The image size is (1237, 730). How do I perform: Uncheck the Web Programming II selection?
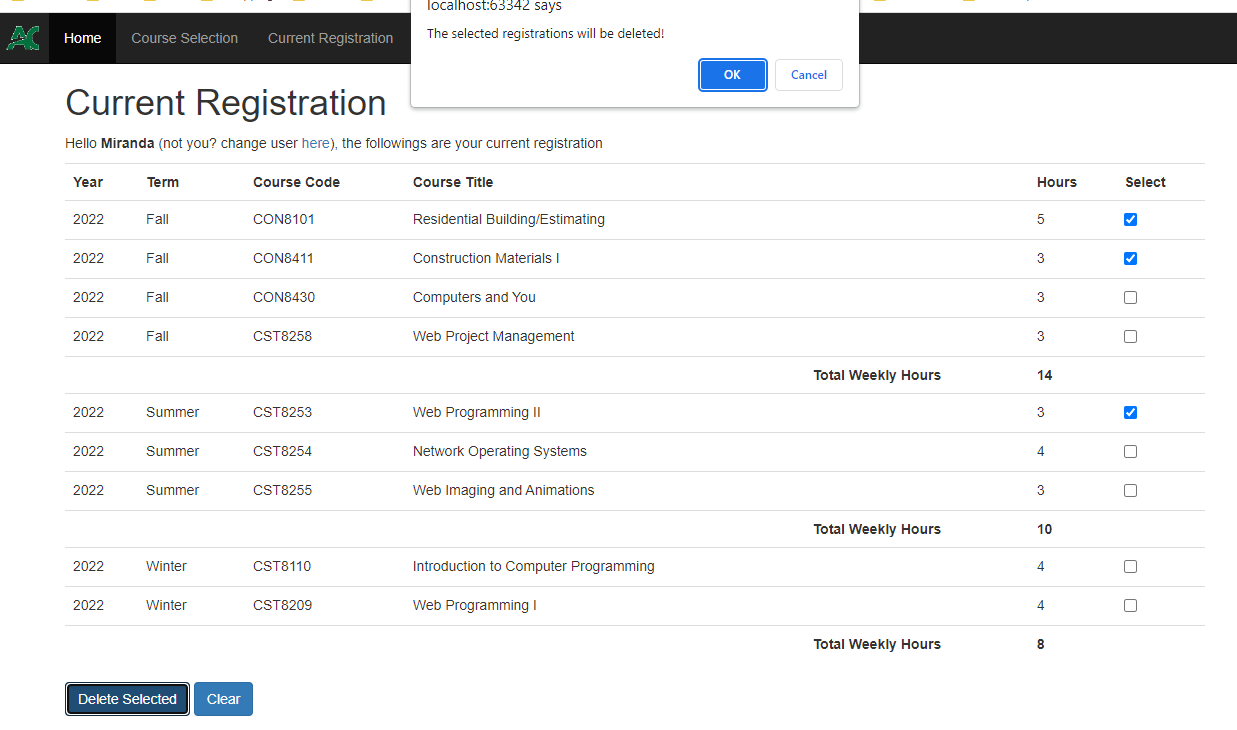[1130, 412]
